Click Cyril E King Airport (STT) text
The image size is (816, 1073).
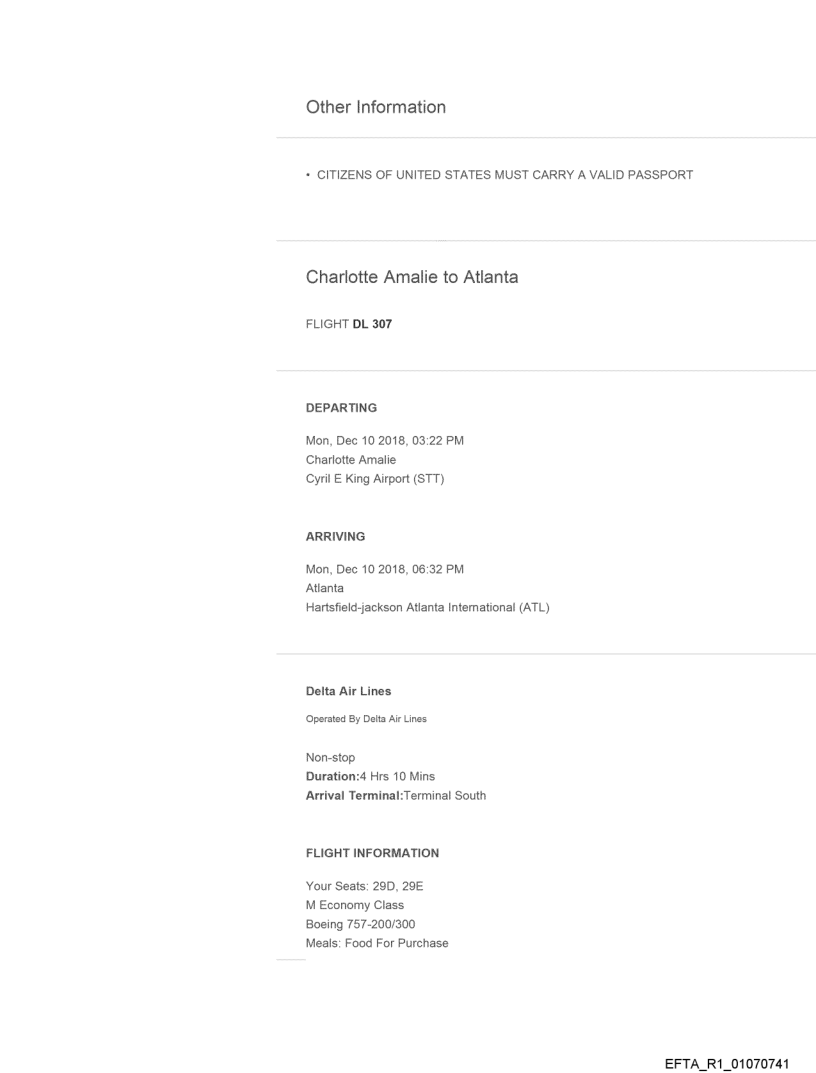coord(375,477)
